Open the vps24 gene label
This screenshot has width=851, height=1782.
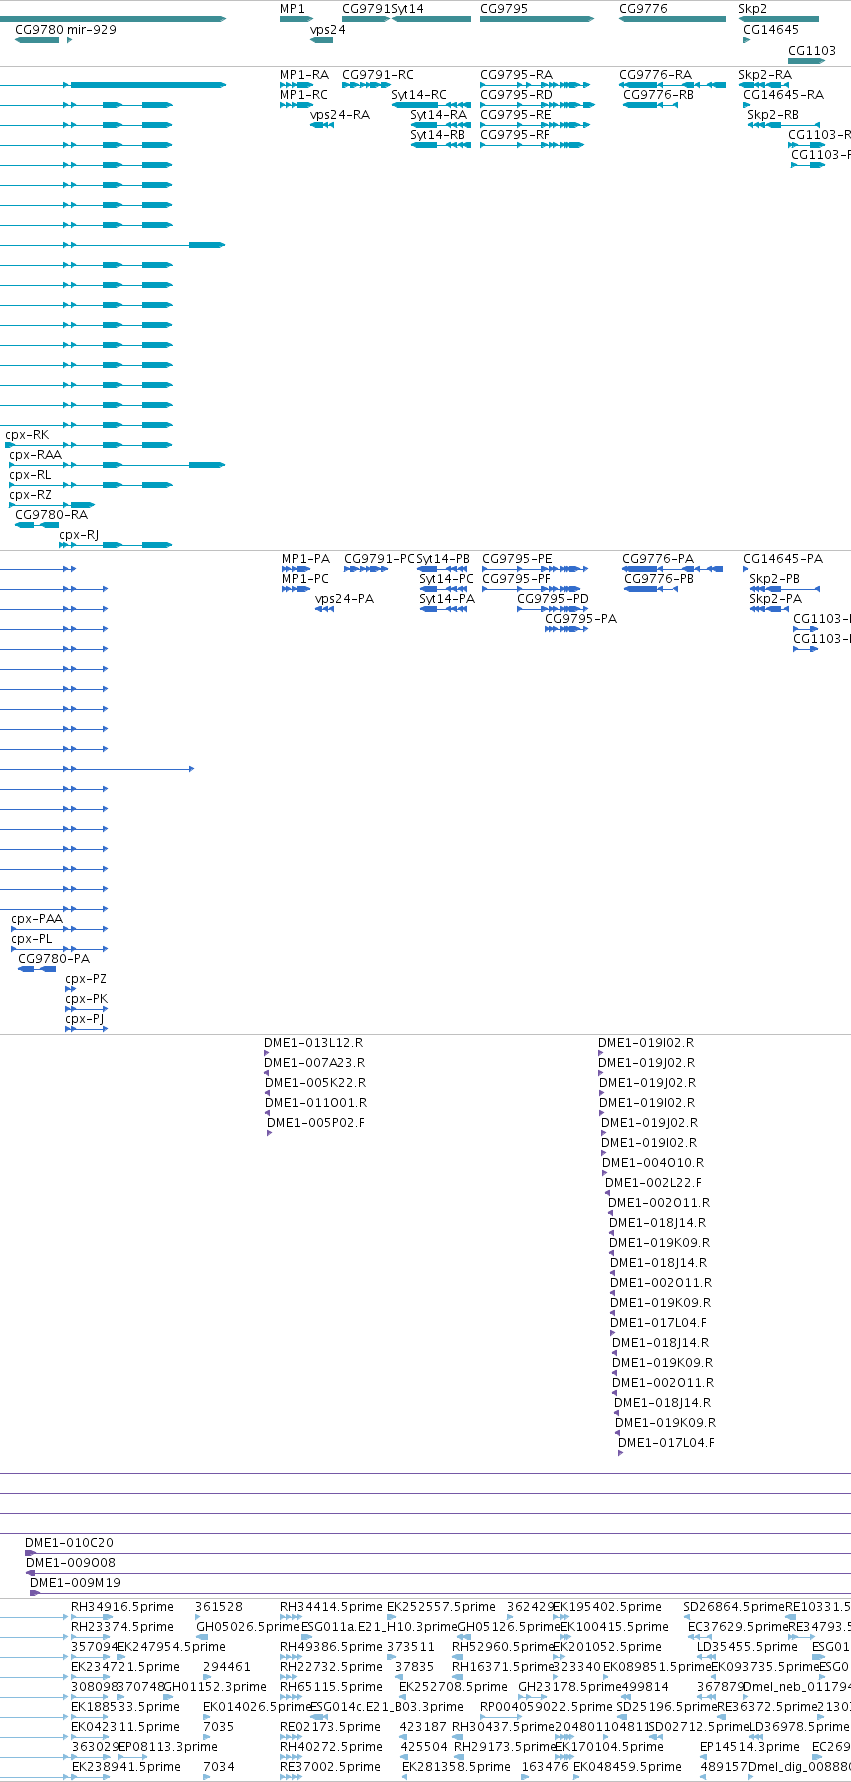[x=328, y=30]
